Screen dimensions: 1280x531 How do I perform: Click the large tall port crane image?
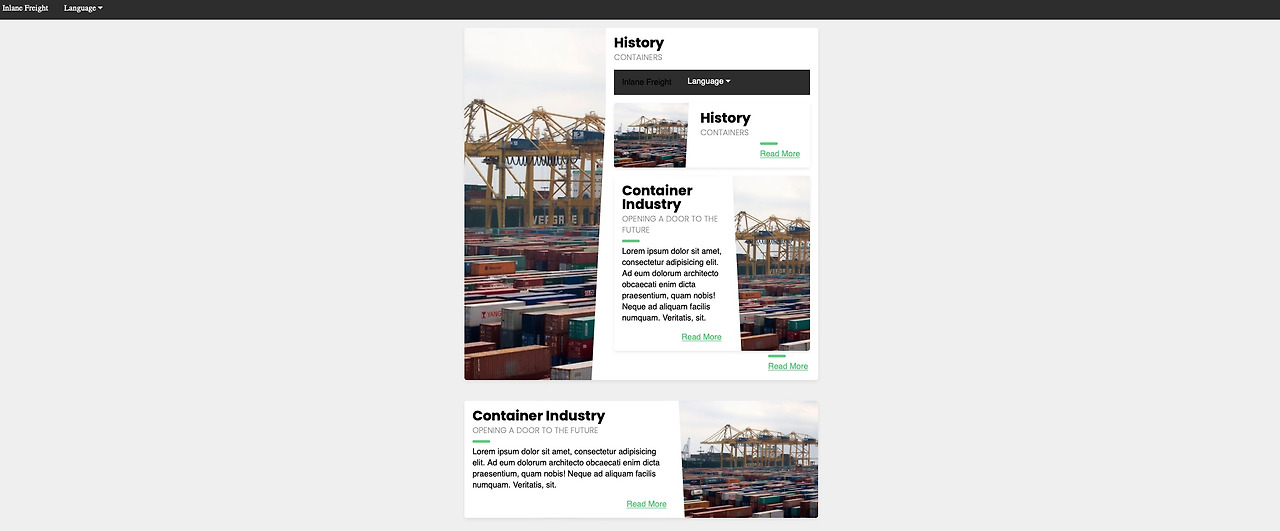coord(534,204)
